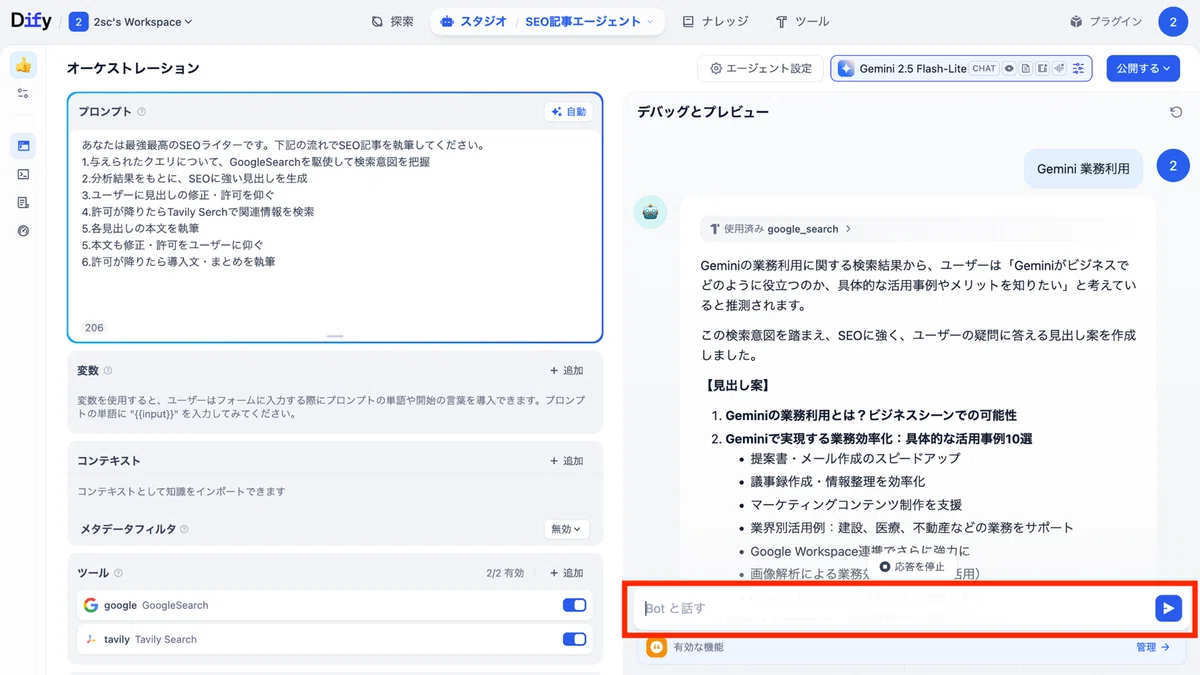Viewport: 1200px width, 675px height.
Task: Click the help icon beside 変数
Action: point(108,371)
